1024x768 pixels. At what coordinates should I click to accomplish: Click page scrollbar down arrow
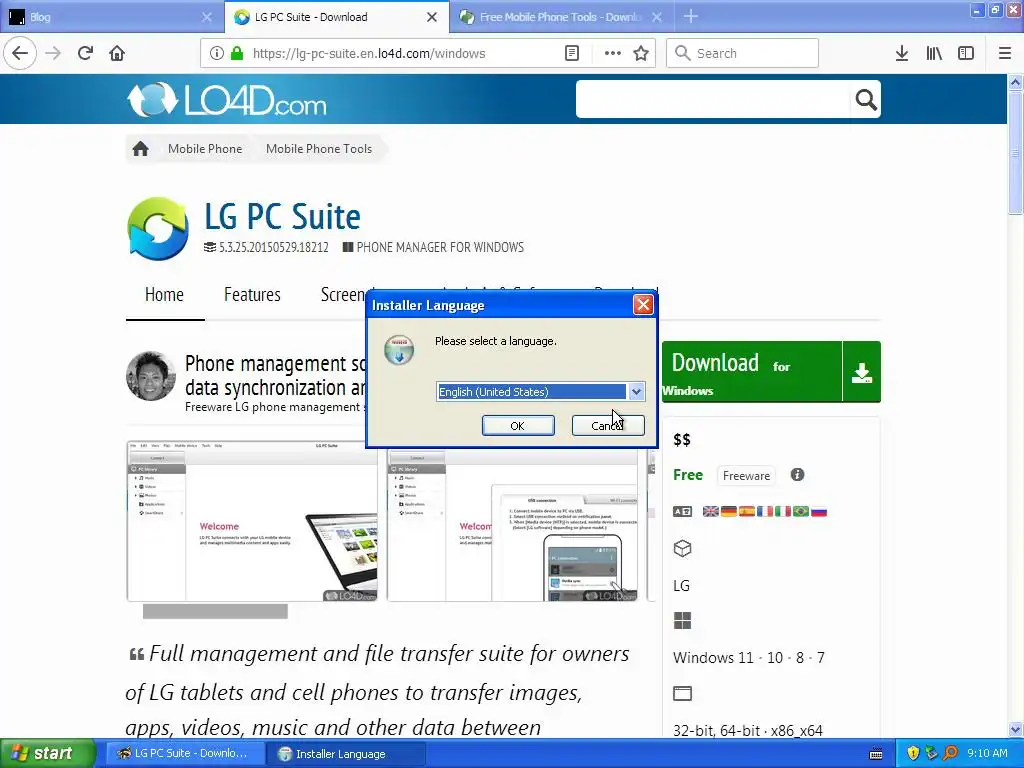[x=1015, y=729]
